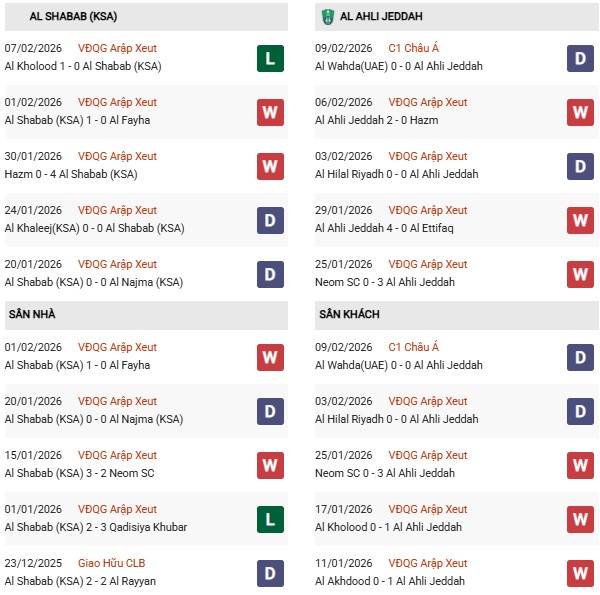The image size is (600, 595).
Task: Open match Al Shabab 1 - 0 Al Fayha in top list
Action: coord(81,120)
